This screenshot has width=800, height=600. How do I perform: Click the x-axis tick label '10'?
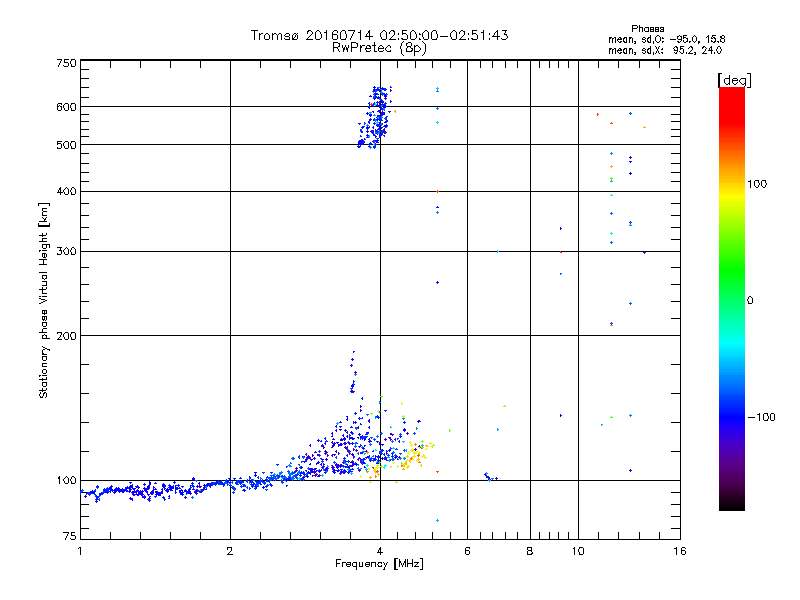[578, 551]
